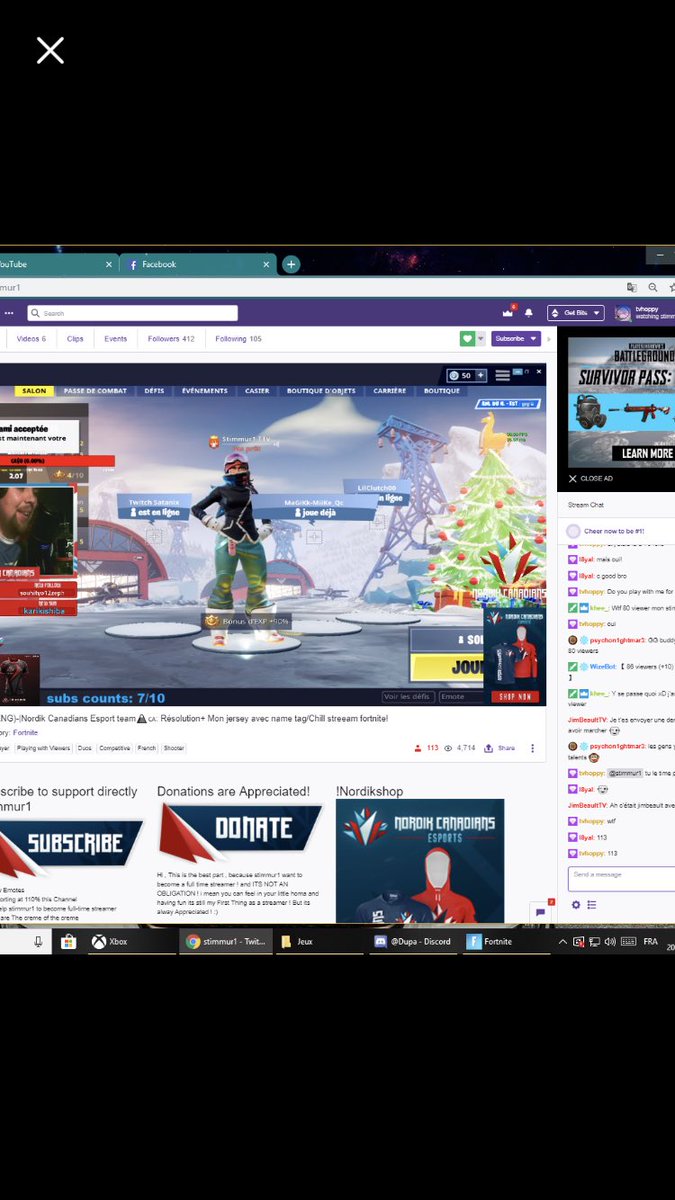The width and height of the screenshot is (675, 1200).
Task: Open the SALON tab in game stream
Action: (33, 390)
